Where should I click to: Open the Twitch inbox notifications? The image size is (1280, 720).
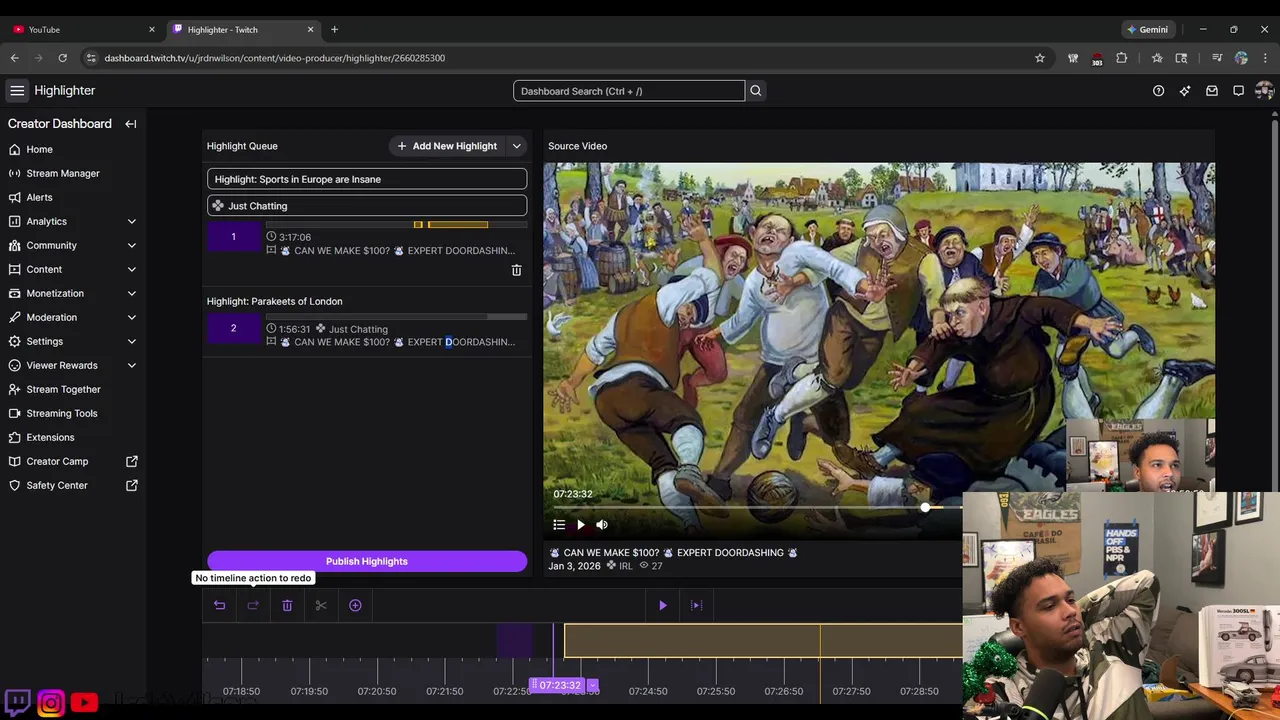pos(1212,91)
